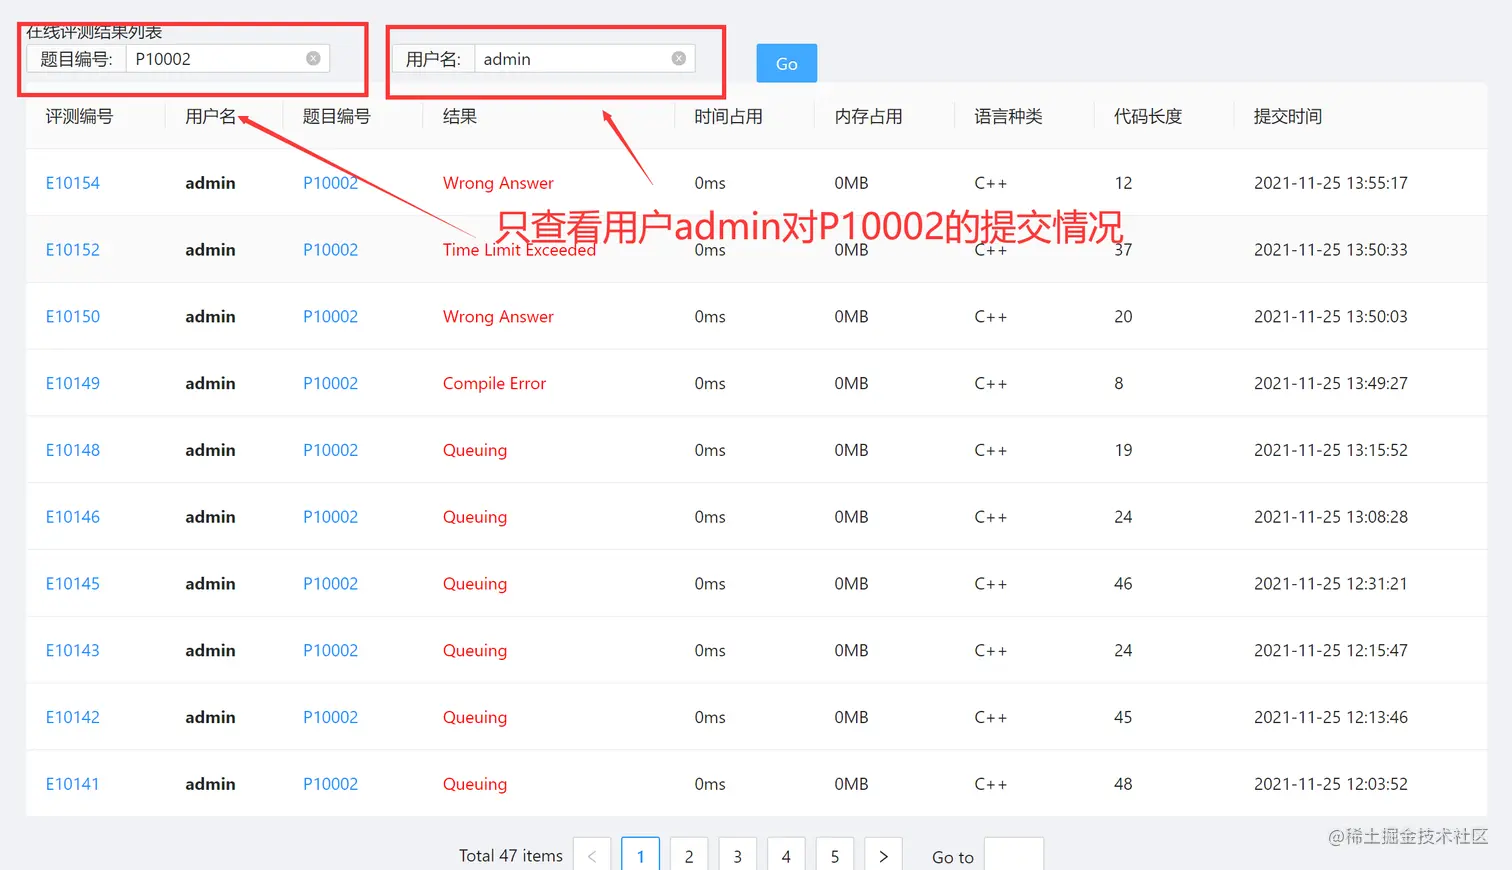The width and height of the screenshot is (1512, 870).
Task: Click Queuing result in row E10143
Action: pos(475,651)
